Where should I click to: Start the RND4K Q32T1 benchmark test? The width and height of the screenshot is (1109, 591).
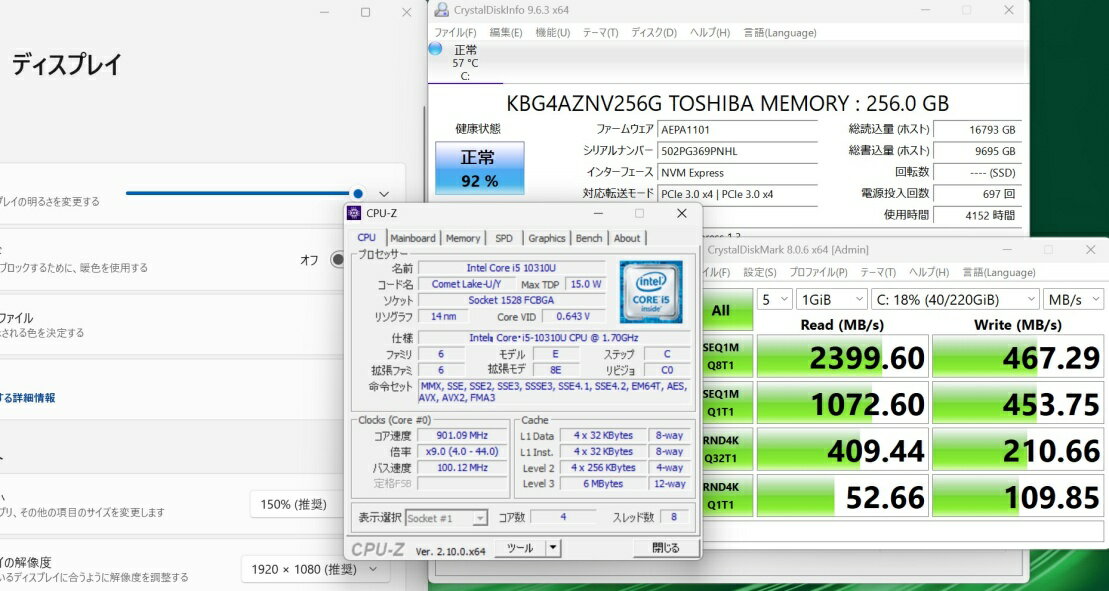720,451
